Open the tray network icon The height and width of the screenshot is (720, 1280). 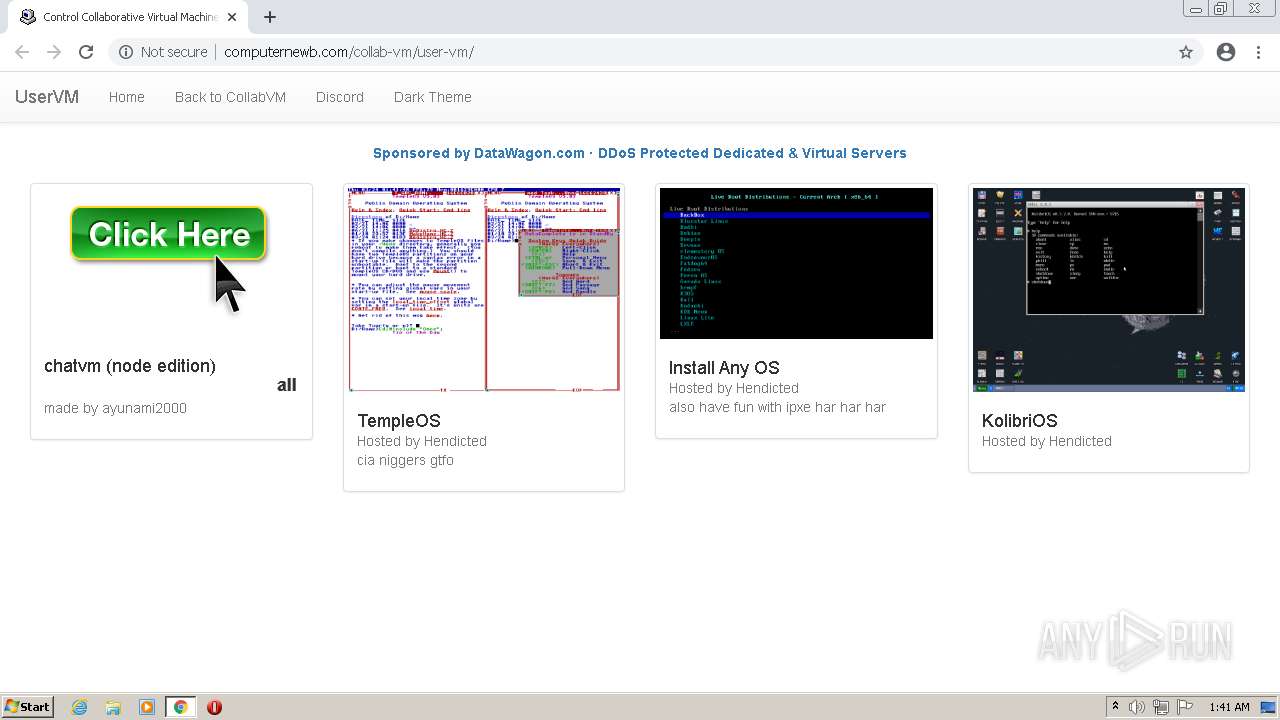point(1160,707)
